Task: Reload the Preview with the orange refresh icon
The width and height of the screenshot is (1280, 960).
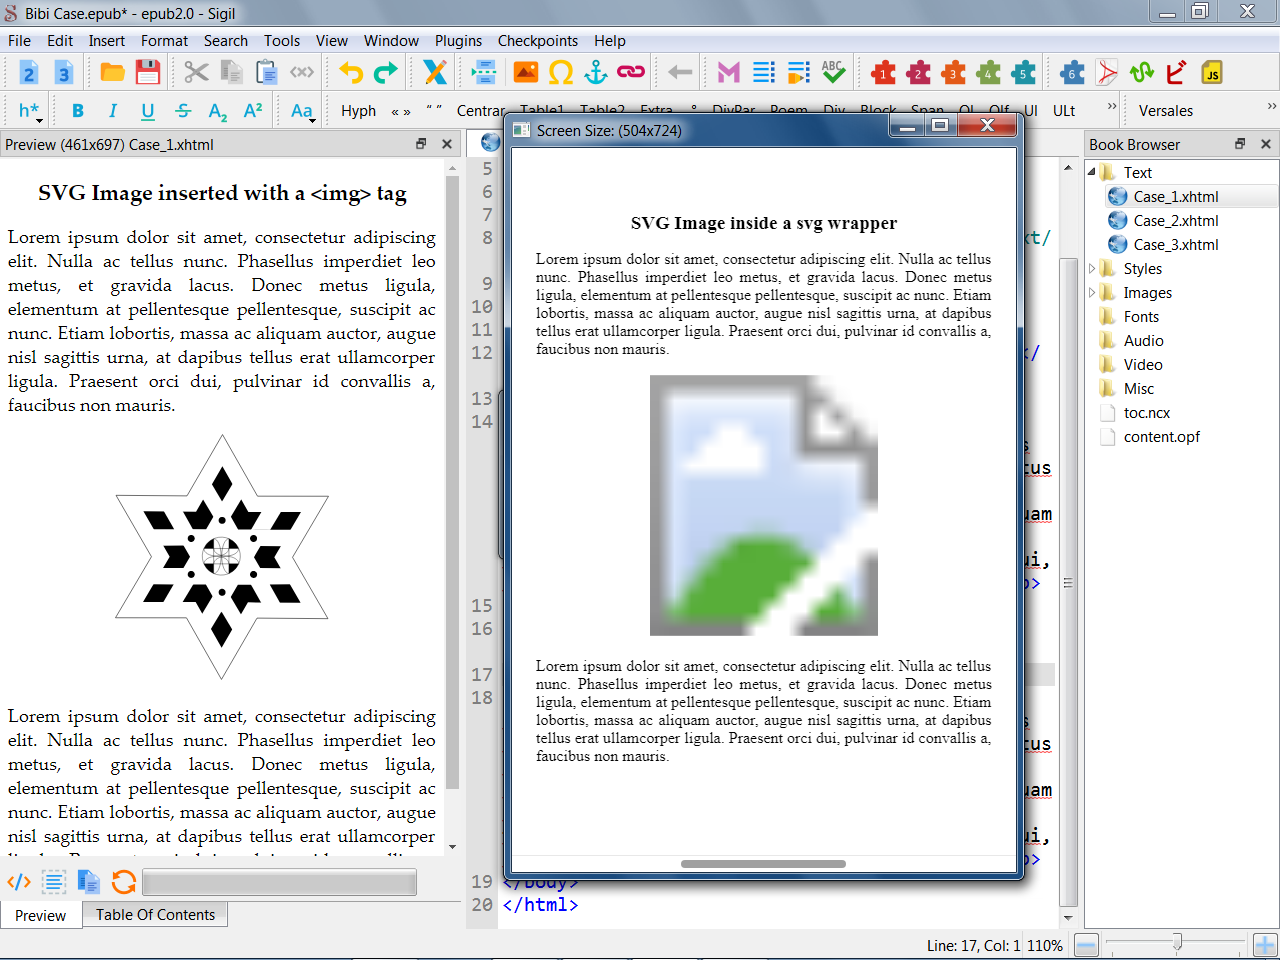Action: click(x=124, y=882)
